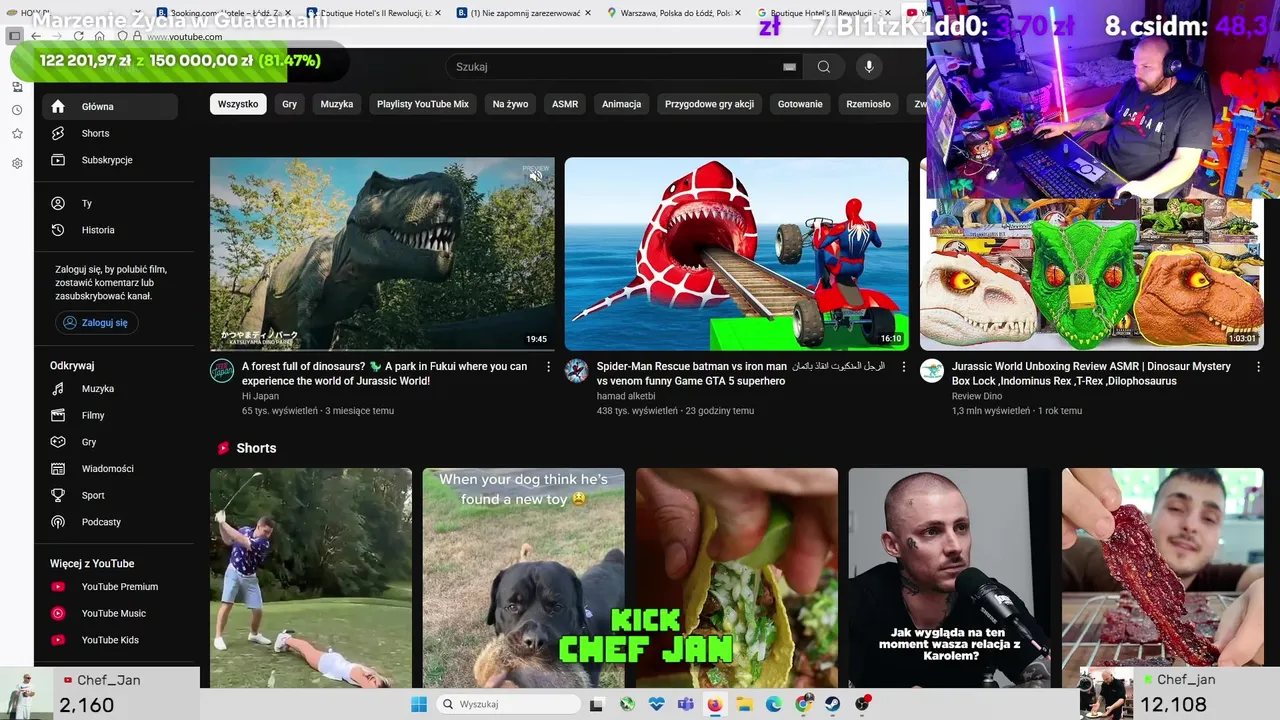Viewport: 1280px width, 720px height.
Task: Open Główna home in YouTube sidebar
Action: click(110, 106)
